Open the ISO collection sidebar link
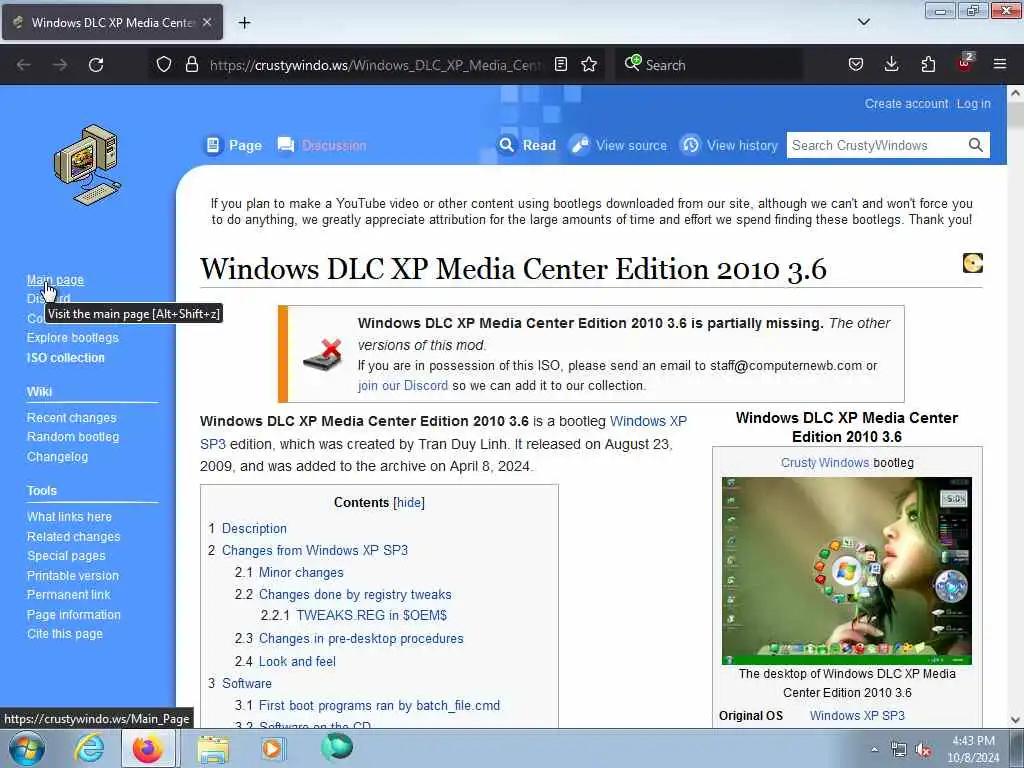Viewport: 1024px width, 768px height. coord(65,358)
